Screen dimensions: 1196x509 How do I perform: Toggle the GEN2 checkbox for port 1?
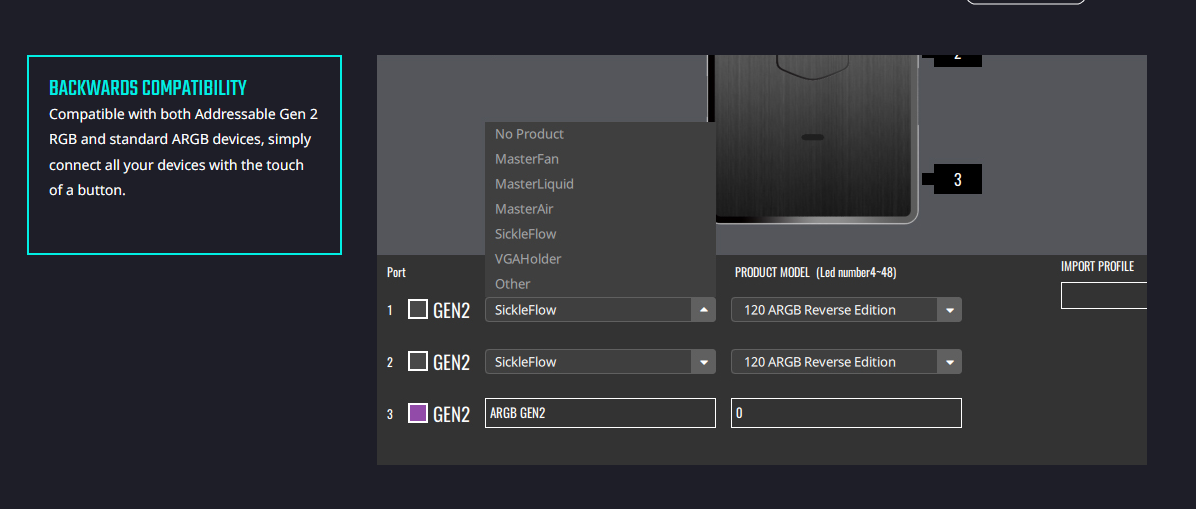(x=418, y=309)
